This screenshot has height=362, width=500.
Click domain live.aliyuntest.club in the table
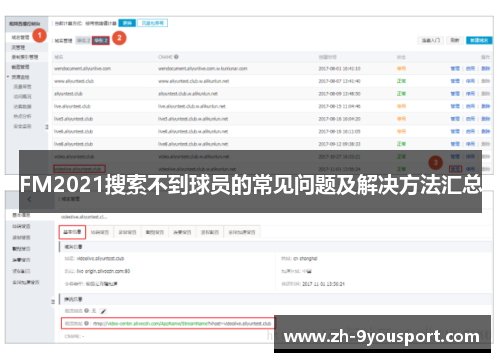[72, 106]
